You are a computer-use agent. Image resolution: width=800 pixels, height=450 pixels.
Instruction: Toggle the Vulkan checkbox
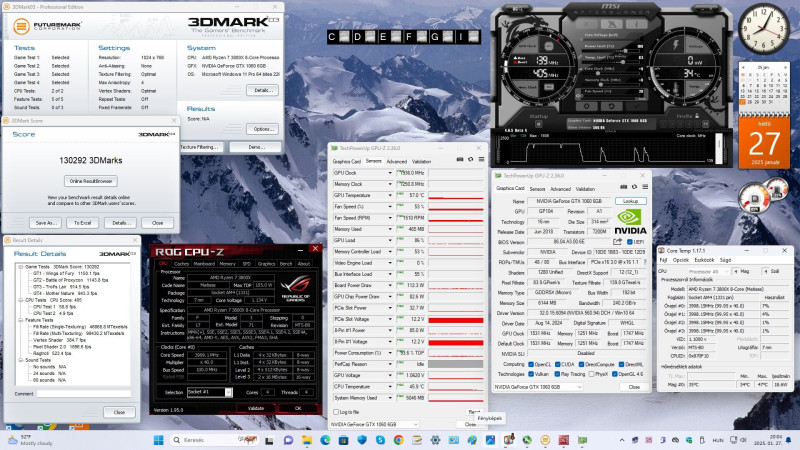click(x=531, y=374)
